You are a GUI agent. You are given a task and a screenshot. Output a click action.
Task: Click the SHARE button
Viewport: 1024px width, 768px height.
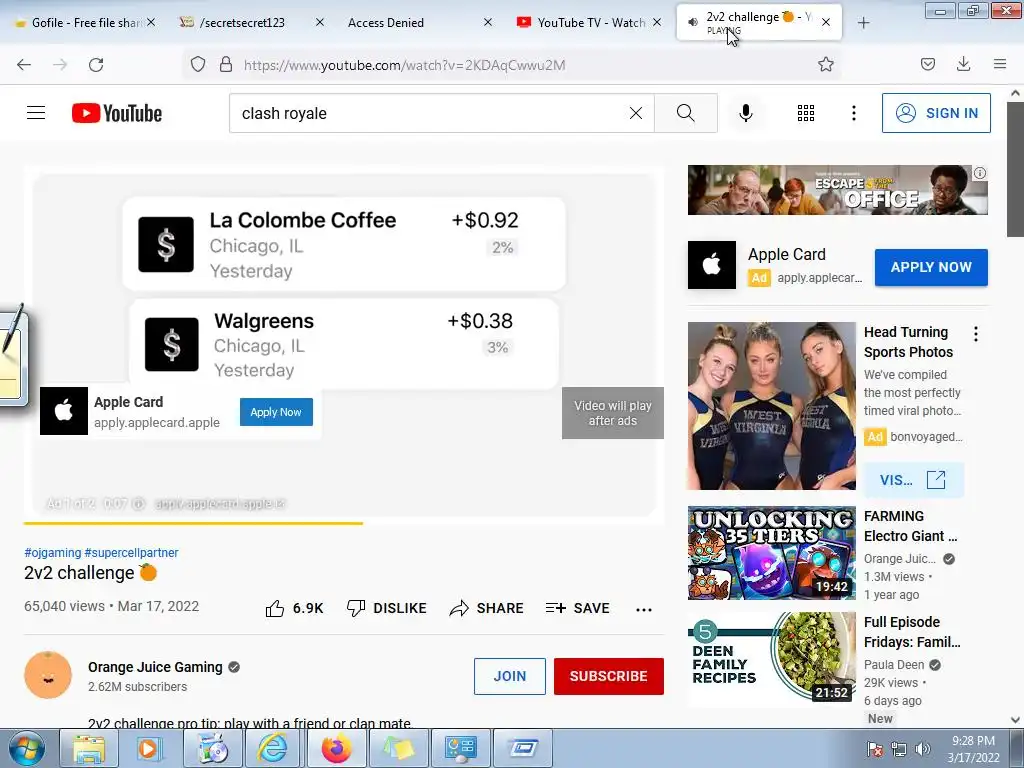click(487, 608)
